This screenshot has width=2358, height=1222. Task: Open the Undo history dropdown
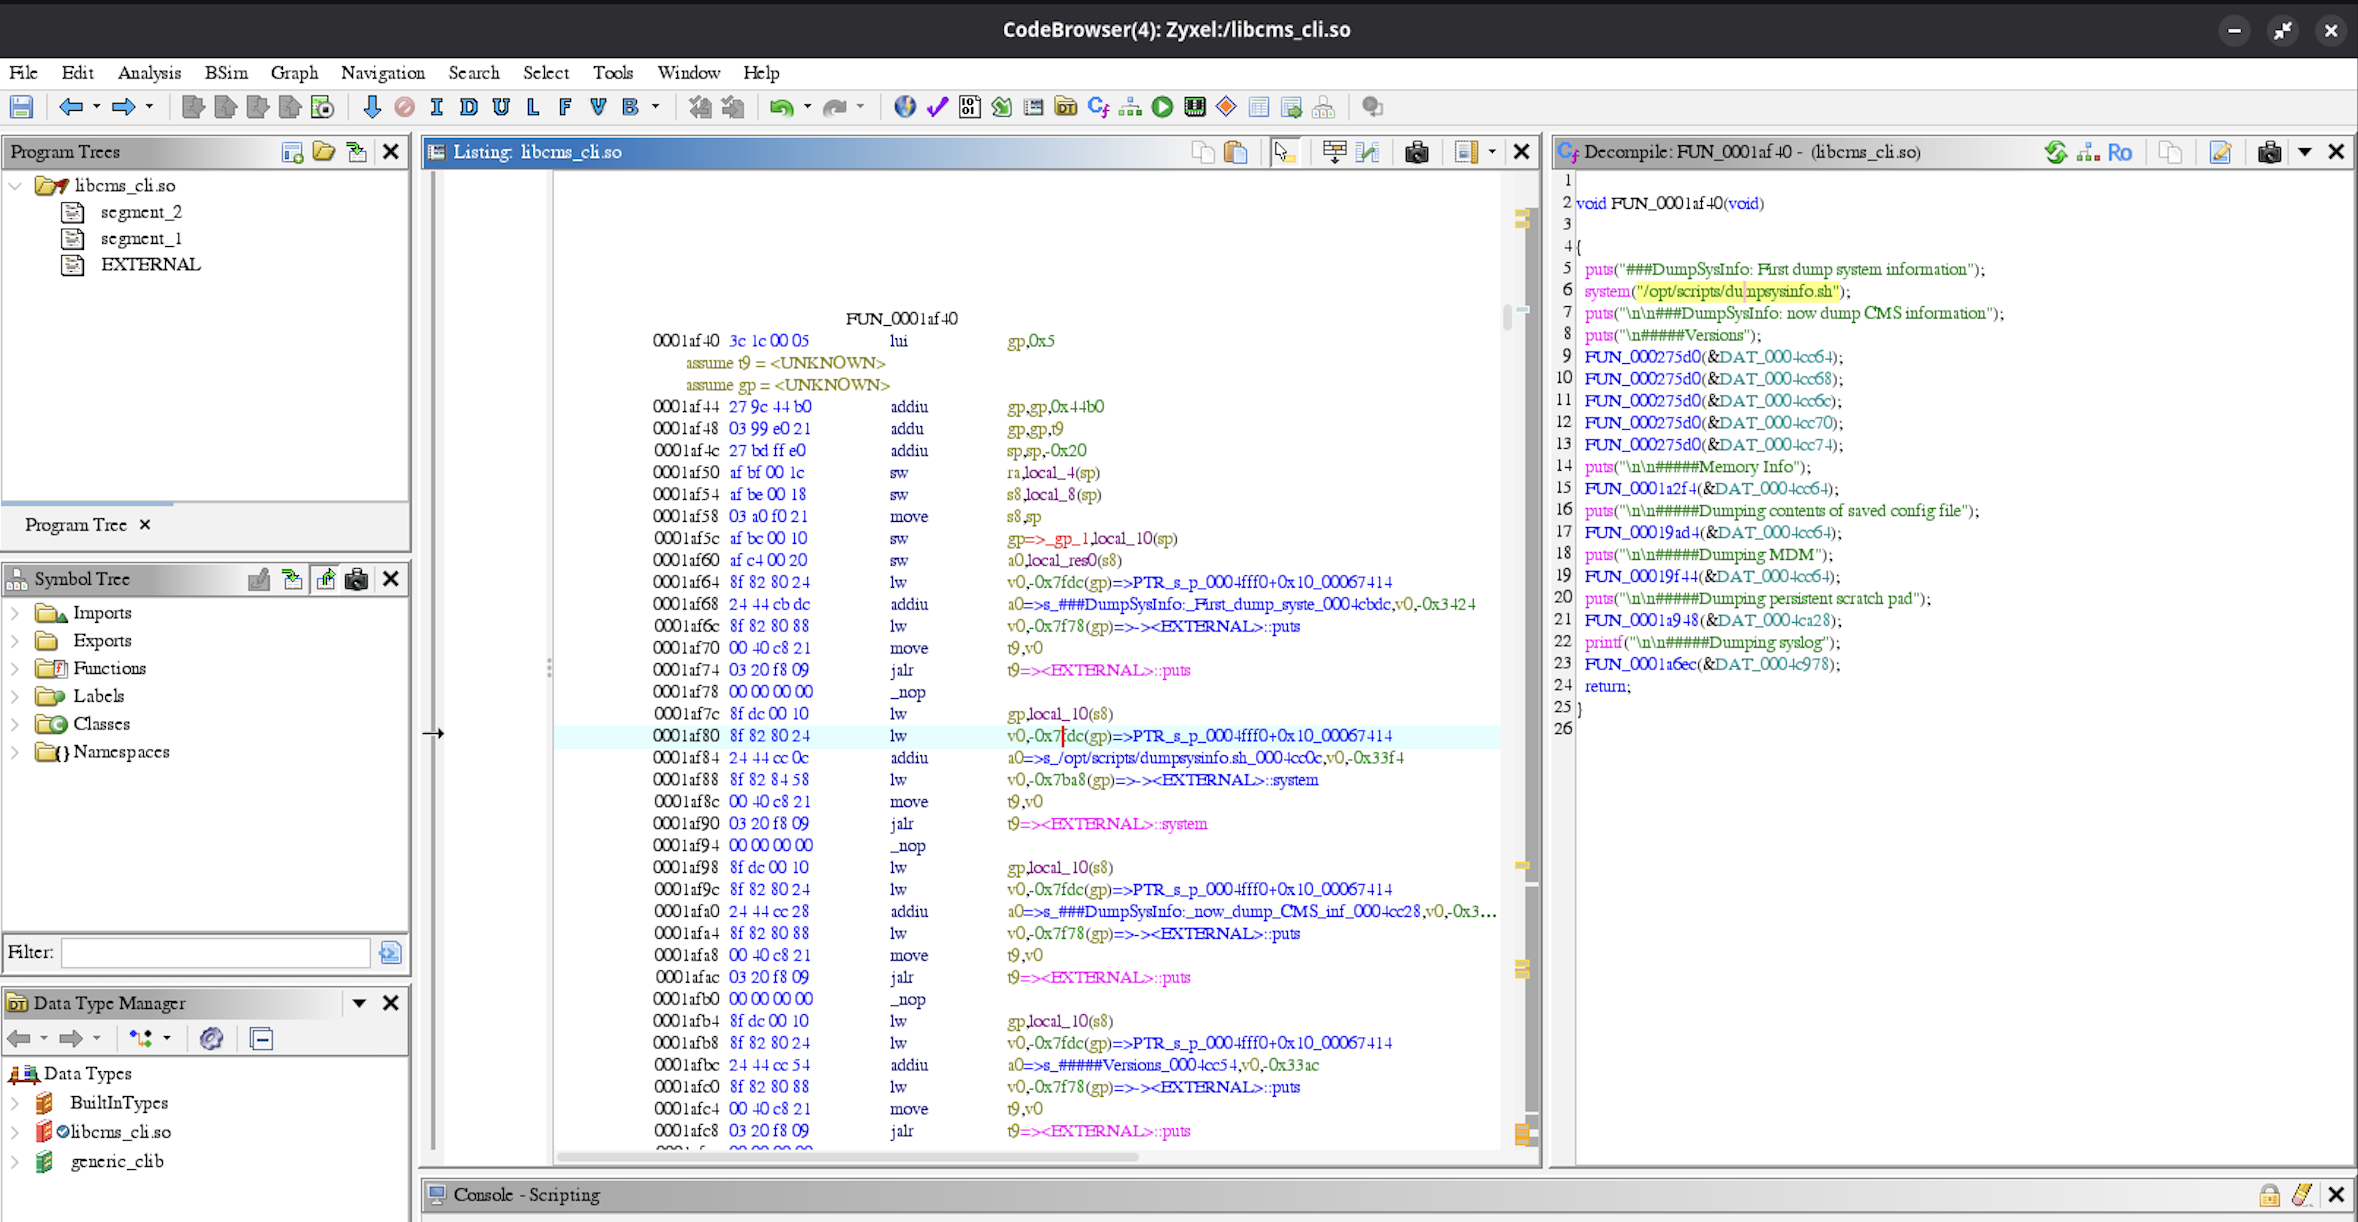pos(807,107)
